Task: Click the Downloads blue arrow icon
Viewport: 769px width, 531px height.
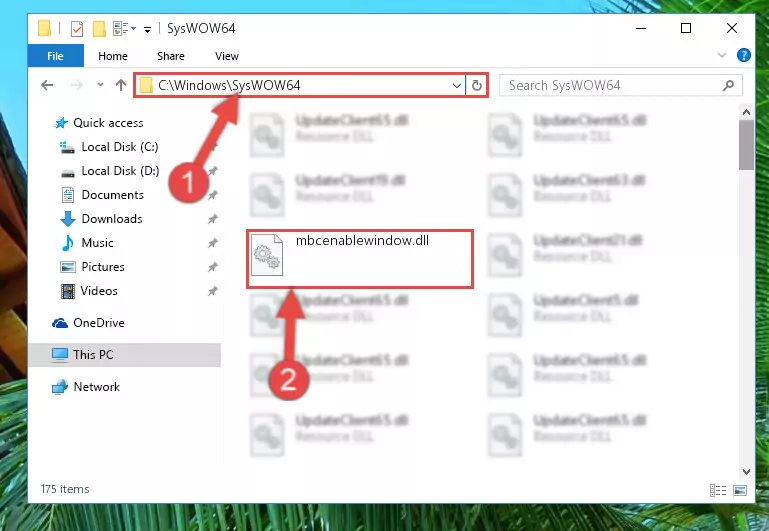Action: point(68,219)
